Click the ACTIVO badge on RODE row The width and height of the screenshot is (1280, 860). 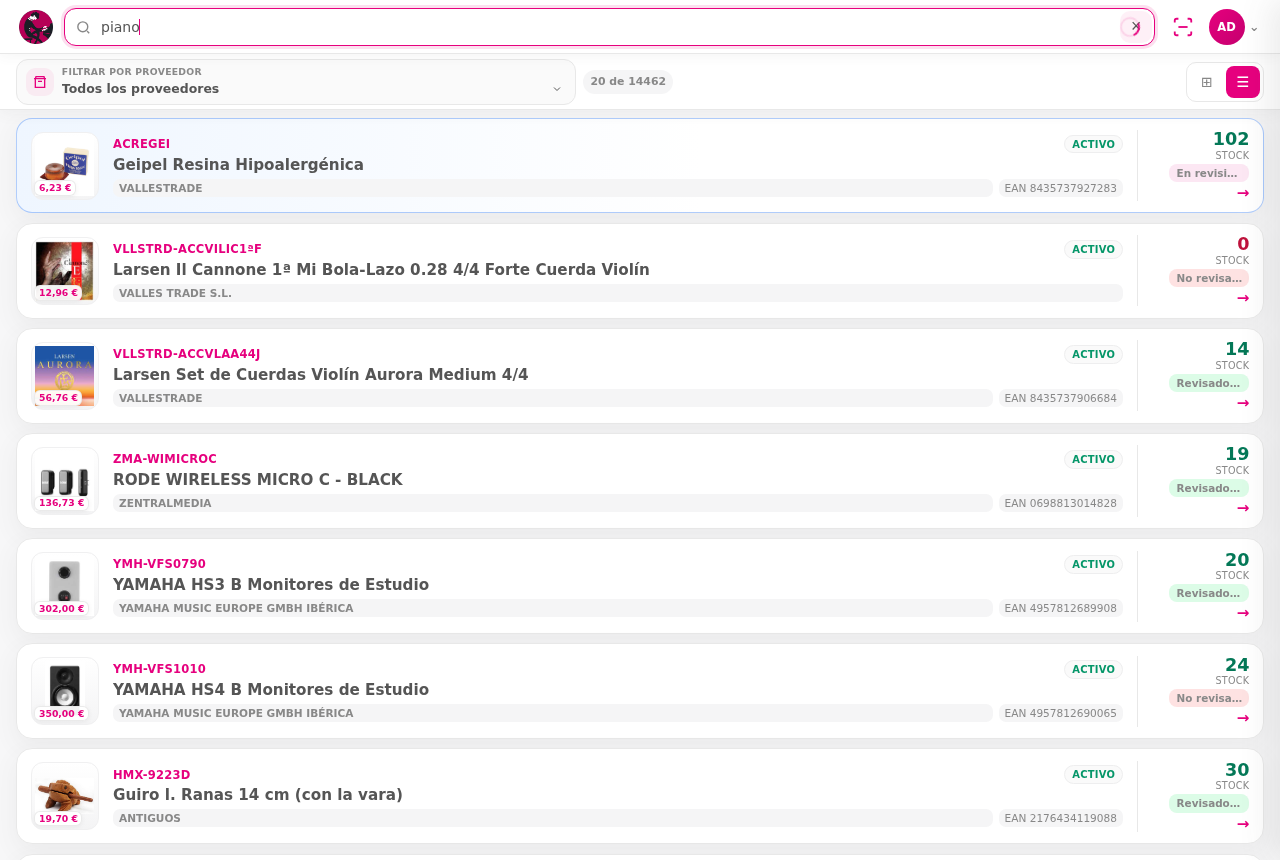1093,459
